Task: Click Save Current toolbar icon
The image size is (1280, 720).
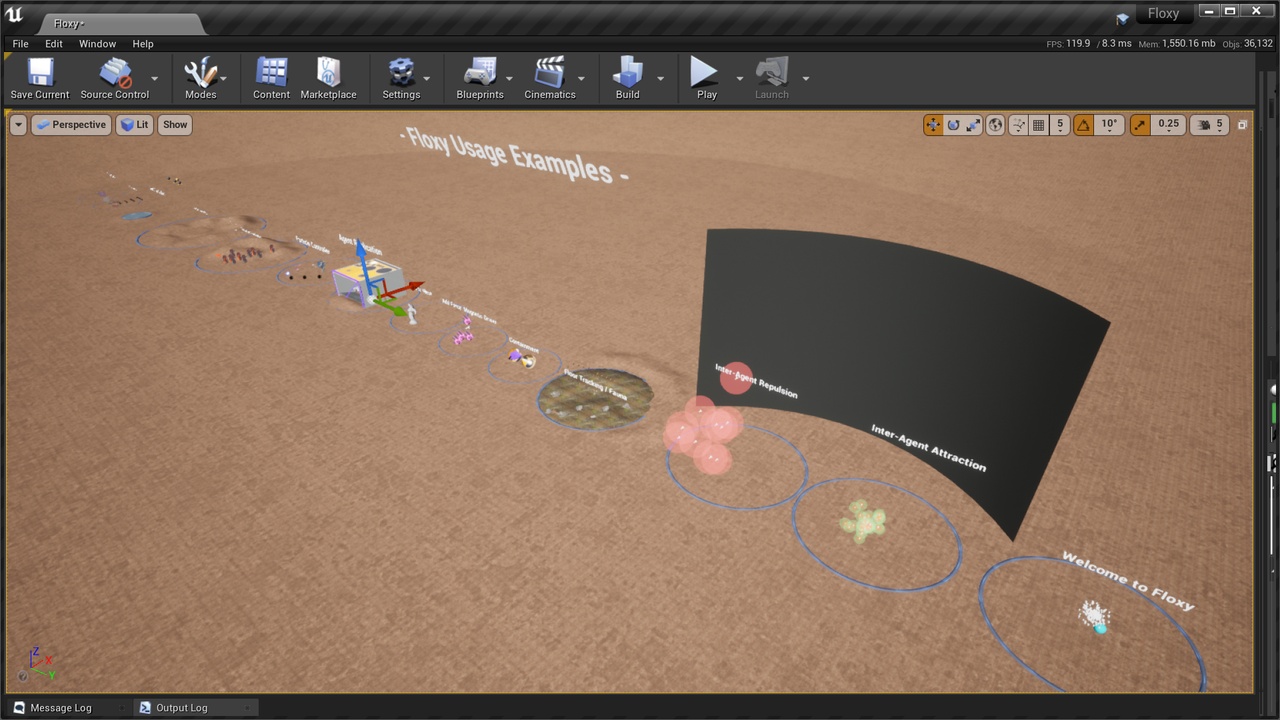Action: (x=40, y=78)
